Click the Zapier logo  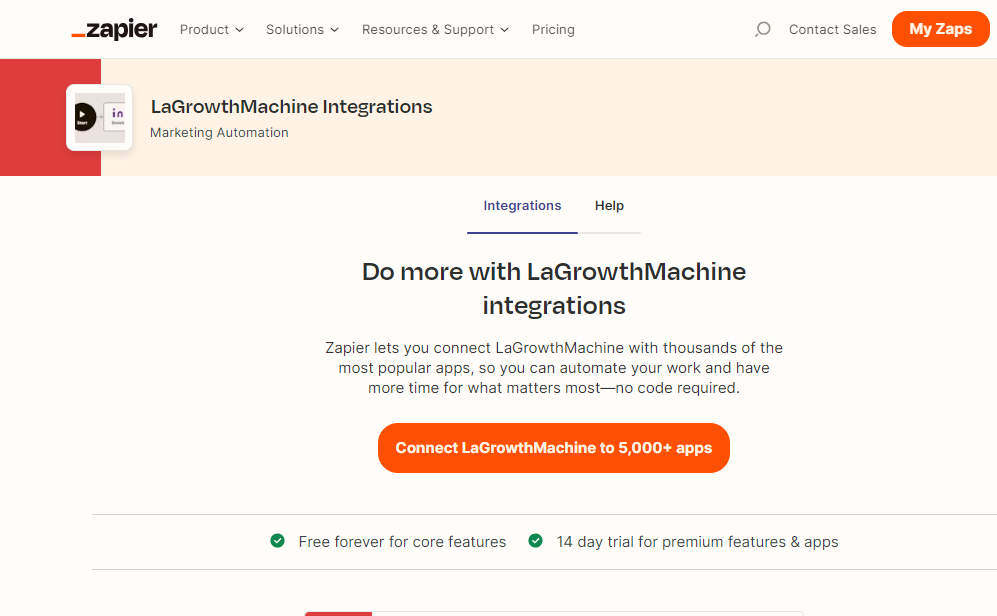click(x=113, y=29)
